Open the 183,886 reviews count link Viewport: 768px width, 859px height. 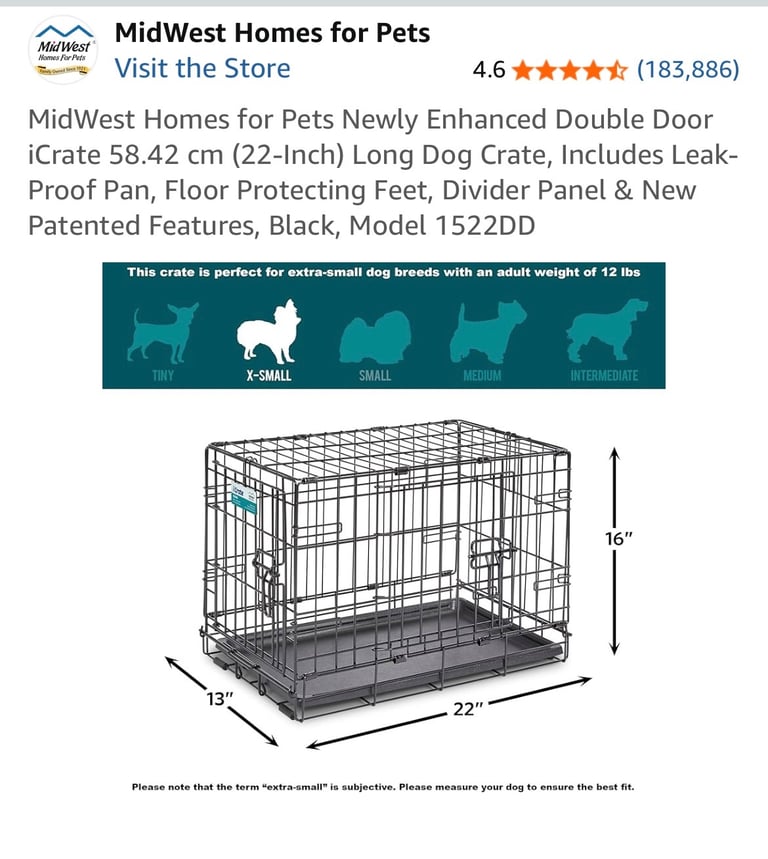[x=688, y=70]
